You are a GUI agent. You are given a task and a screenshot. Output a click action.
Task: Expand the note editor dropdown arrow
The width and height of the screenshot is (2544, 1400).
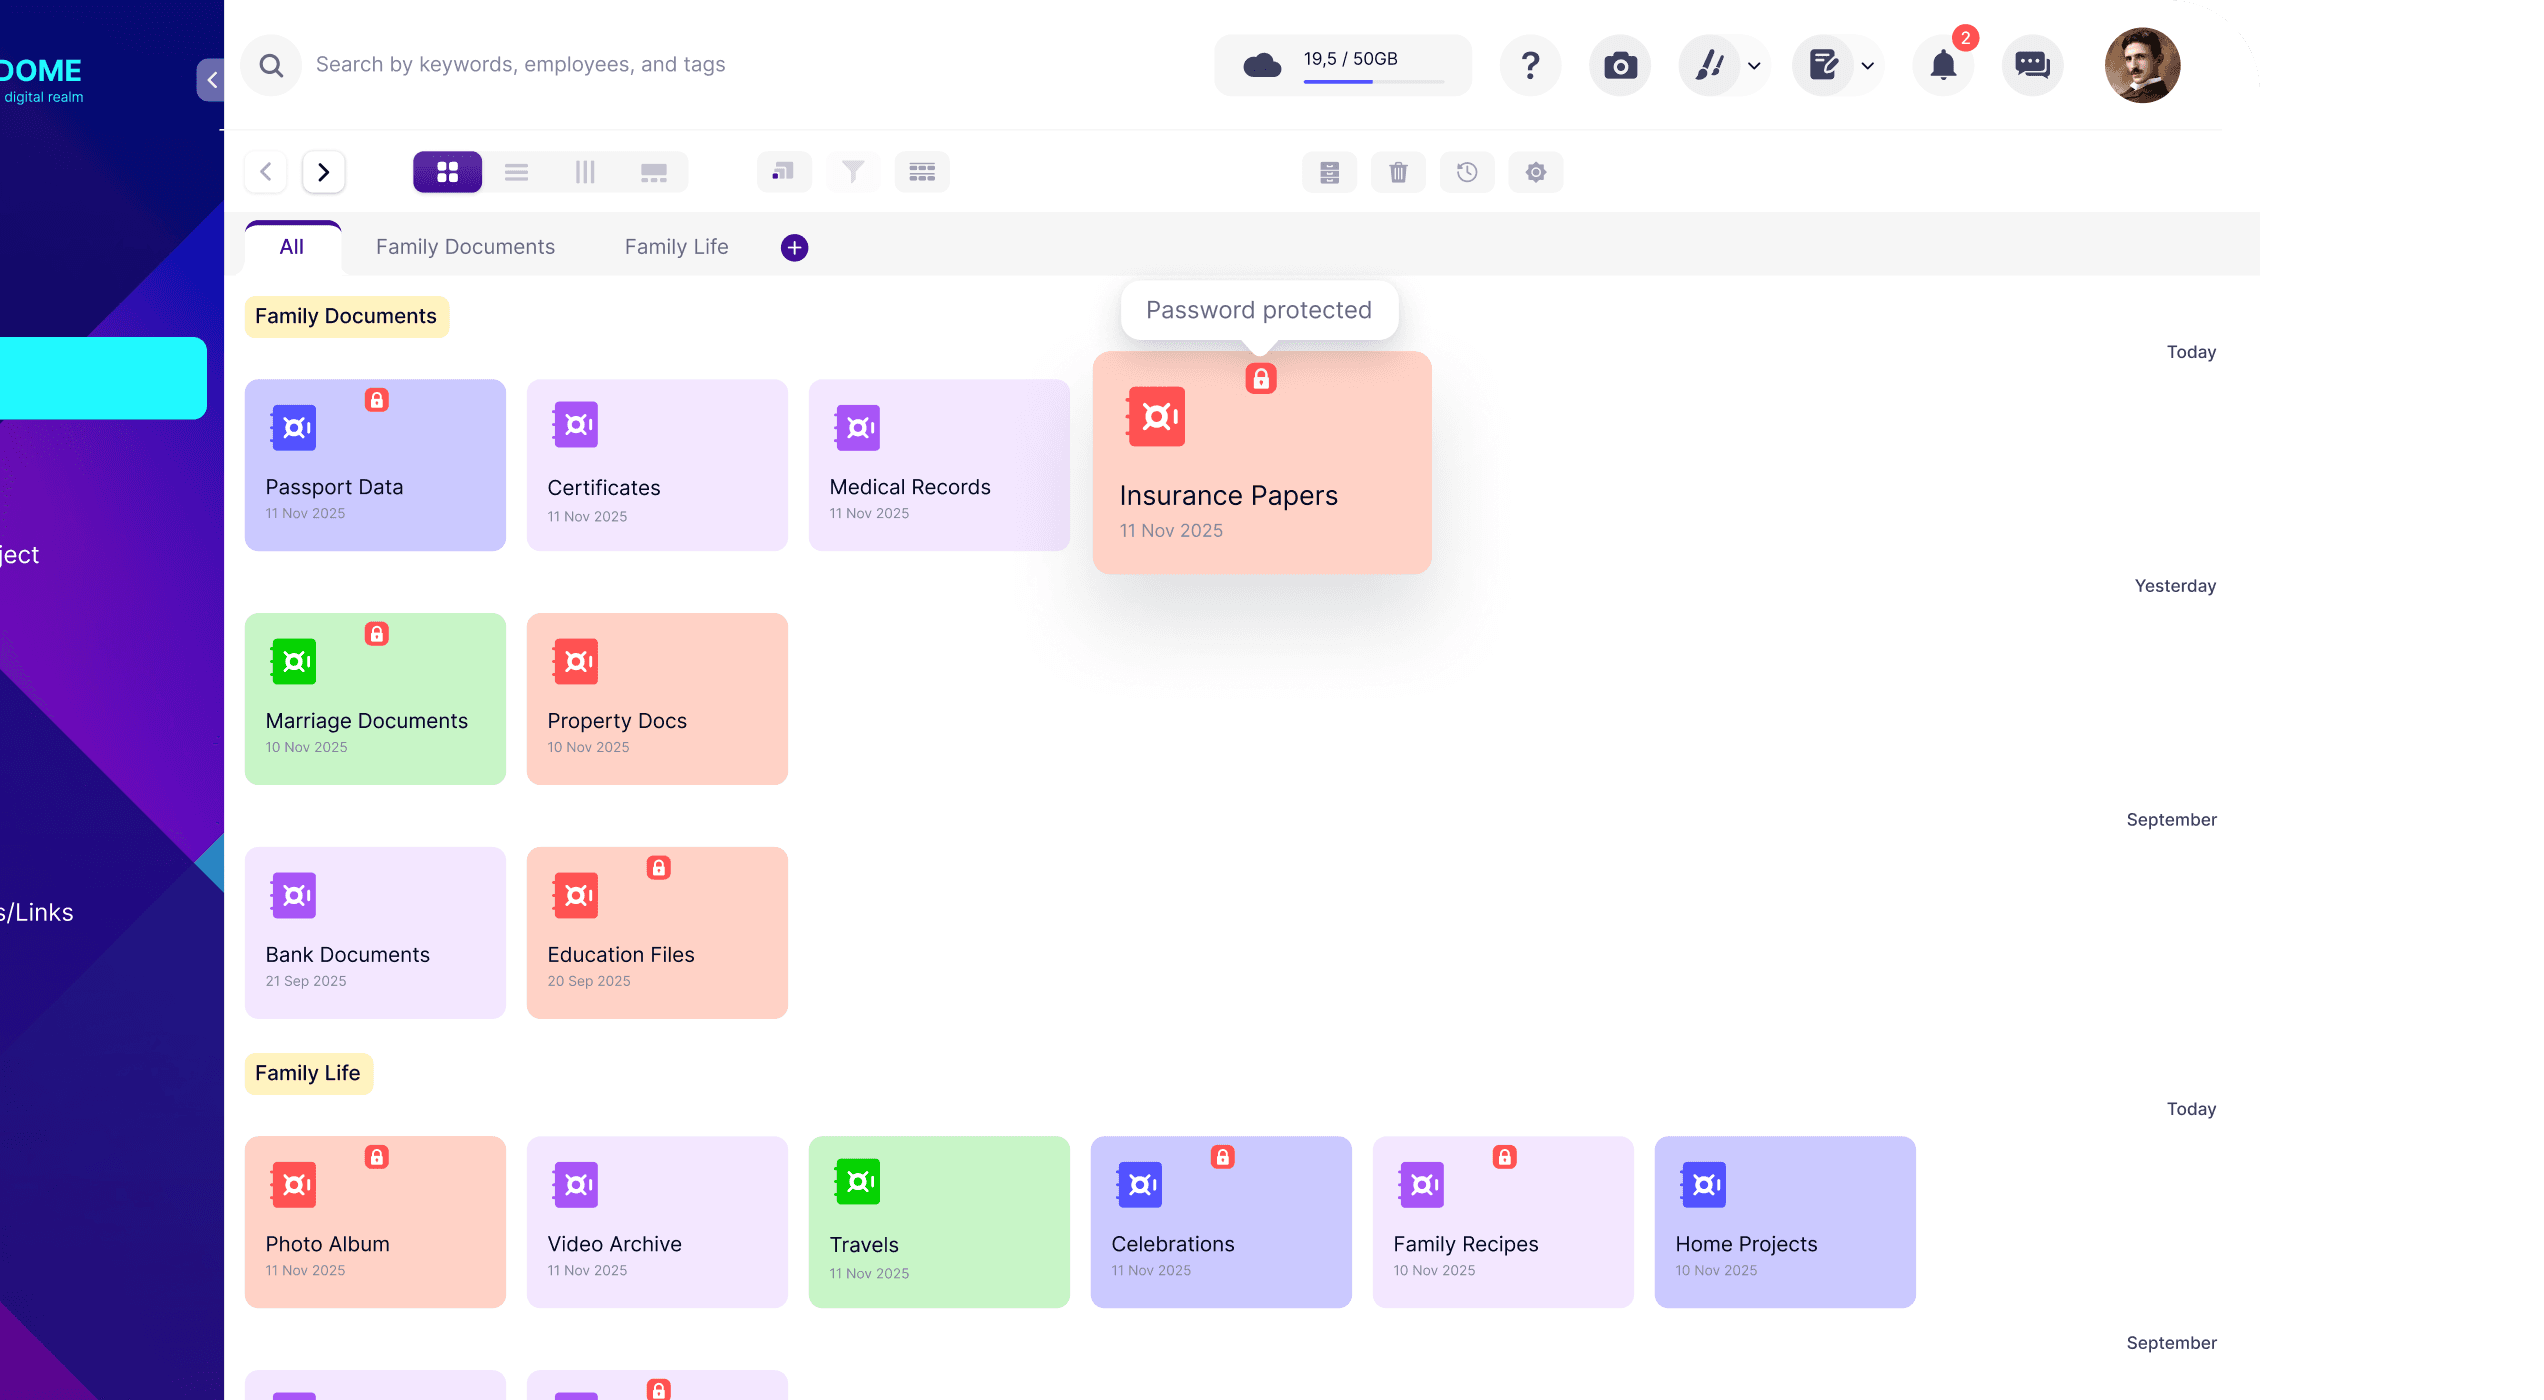tap(1867, 66)
